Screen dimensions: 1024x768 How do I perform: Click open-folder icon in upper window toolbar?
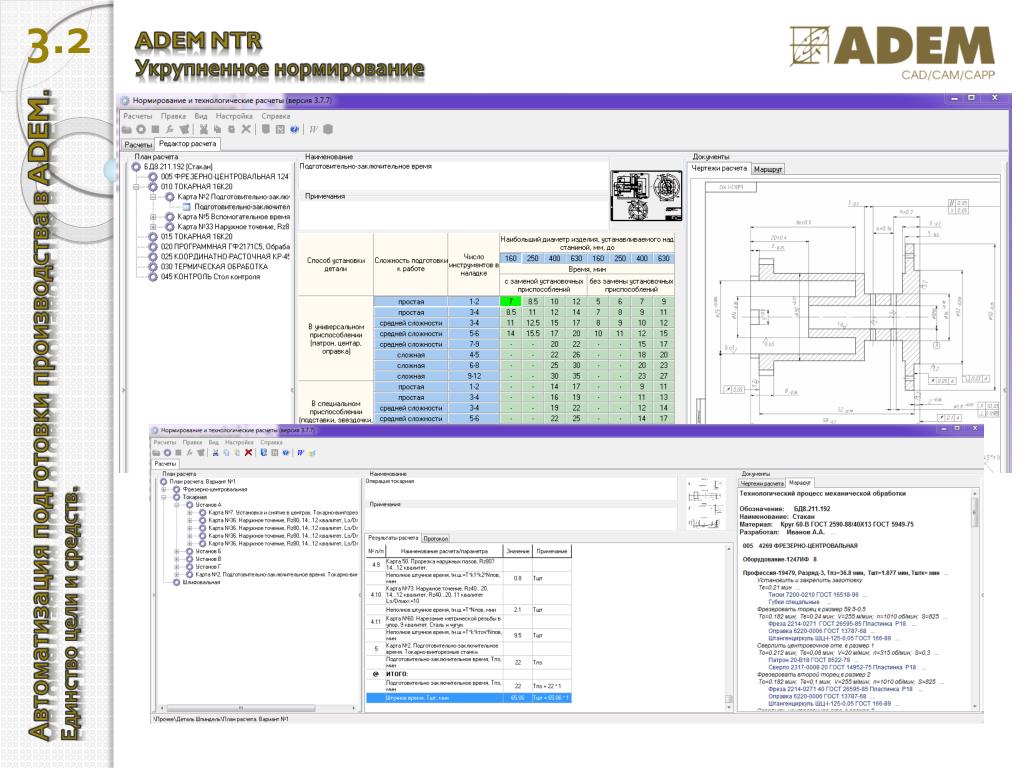pos(127,129)
